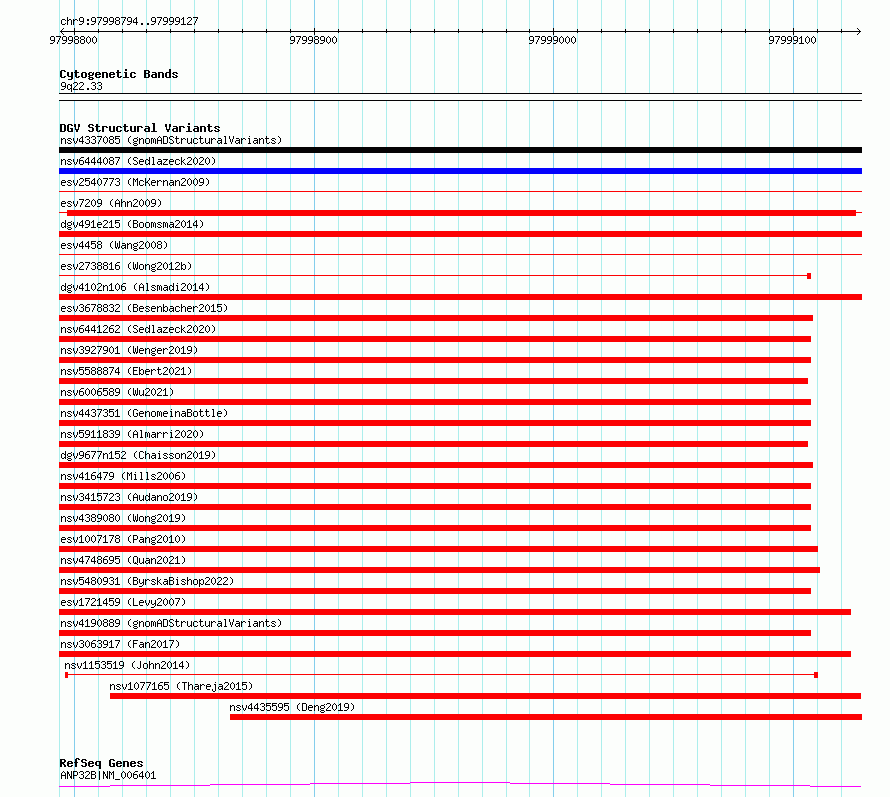This screenshot has height=797, width=890.
Task: Click the RefSeq Genes track title
Action: pos(101,763)
